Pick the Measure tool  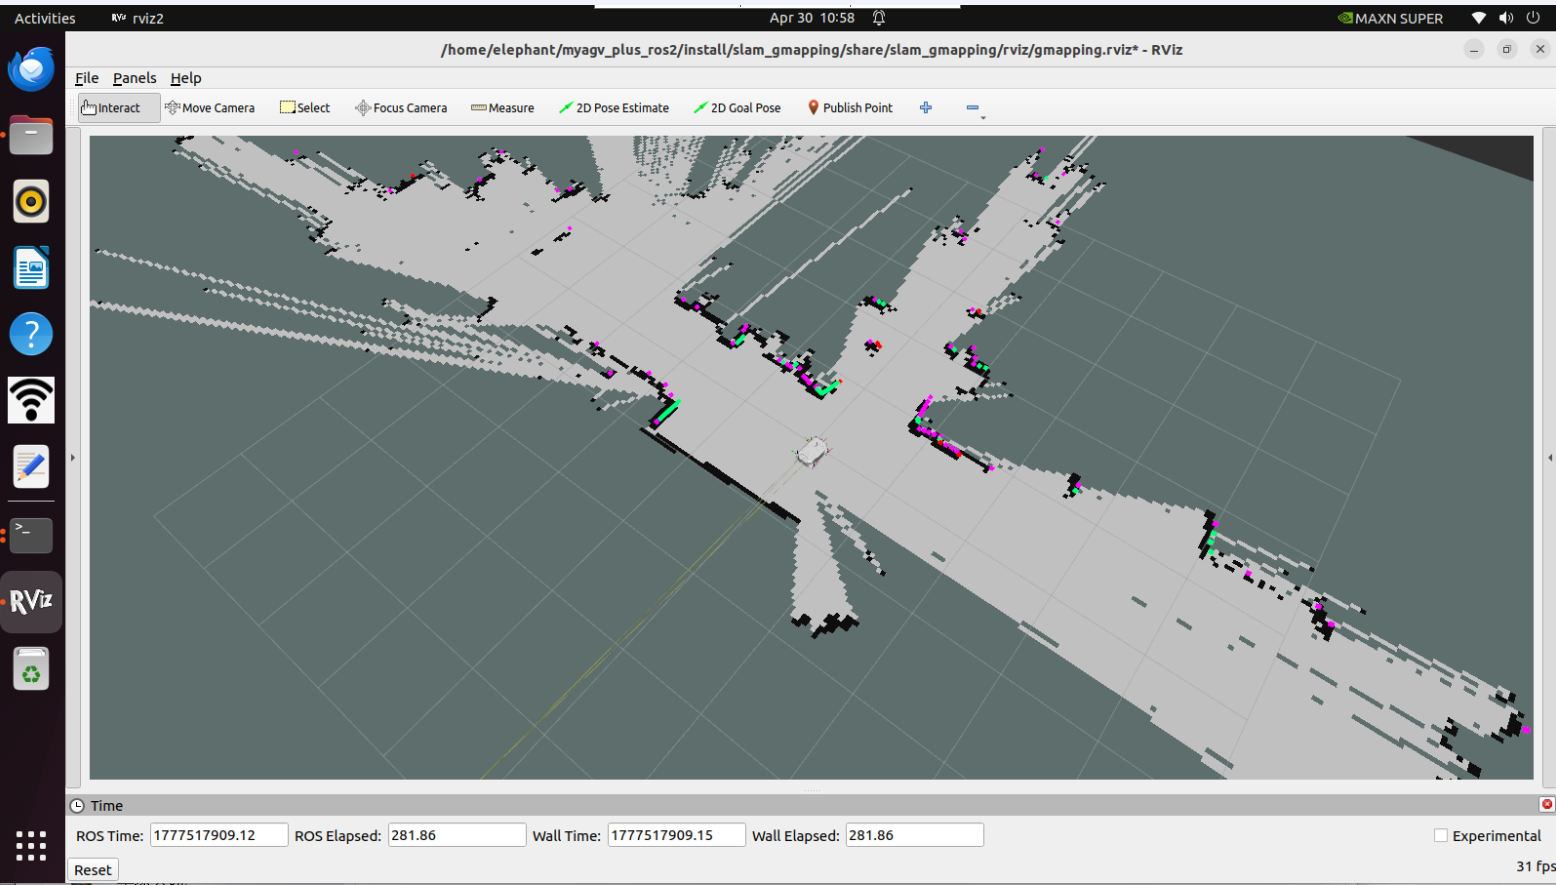502,108
